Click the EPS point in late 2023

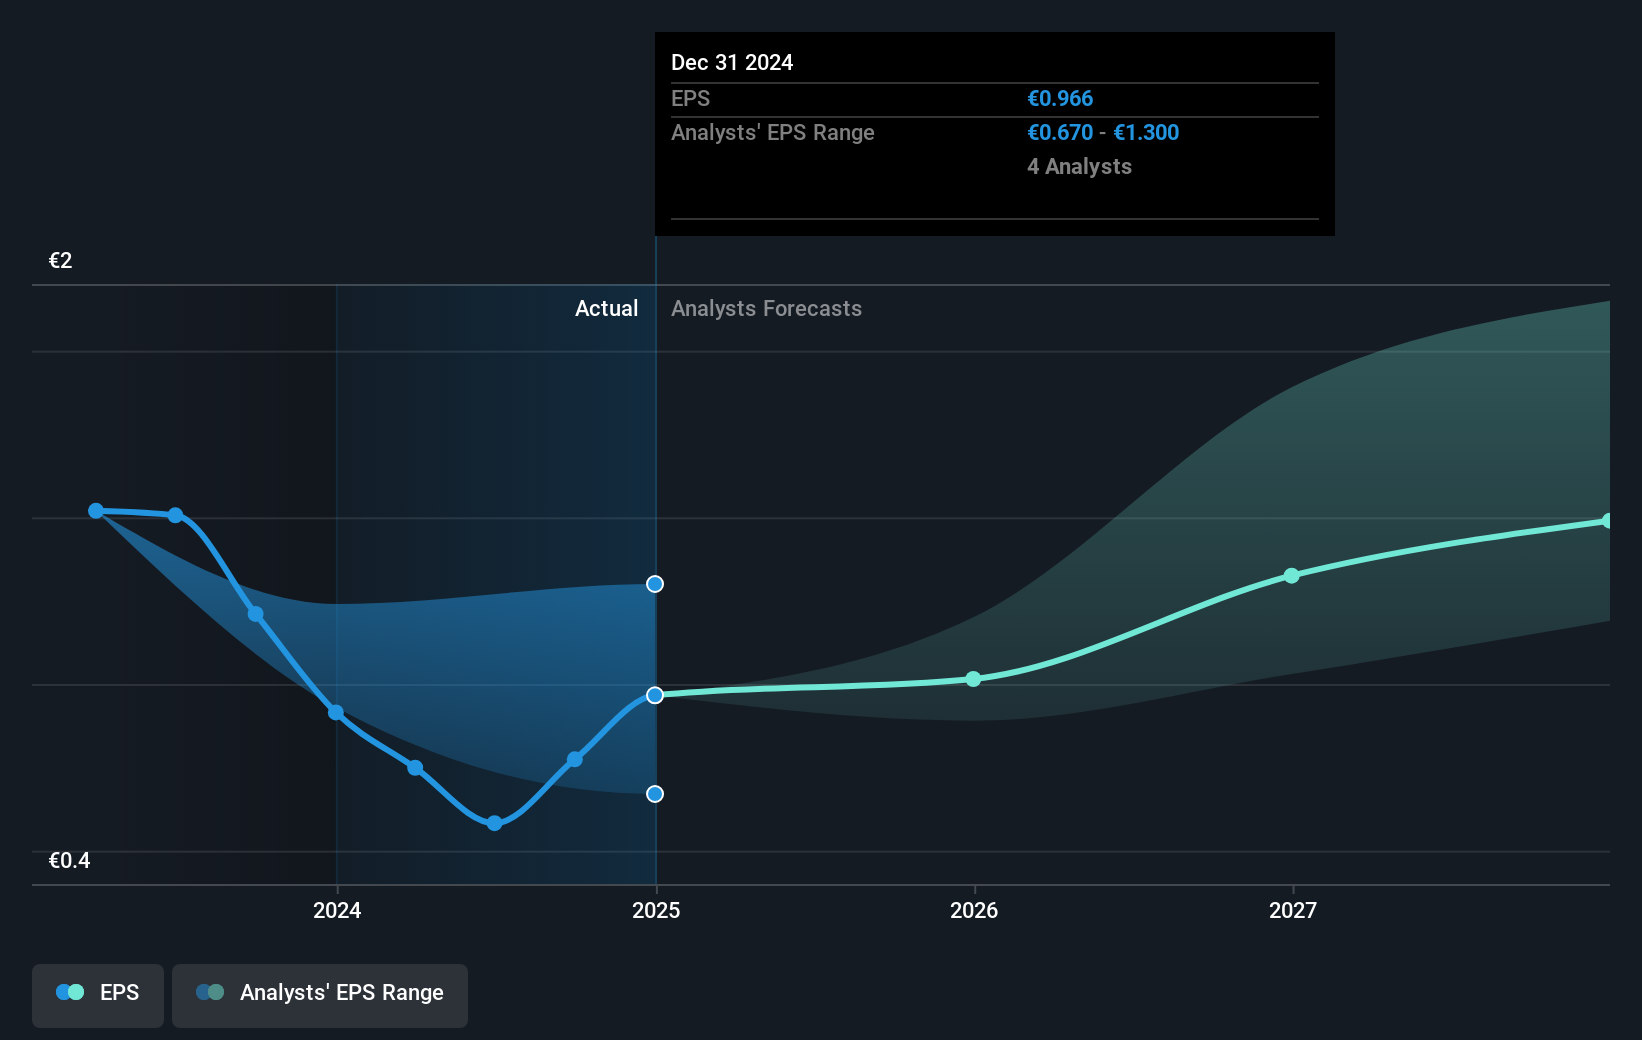tap(256, 614)
